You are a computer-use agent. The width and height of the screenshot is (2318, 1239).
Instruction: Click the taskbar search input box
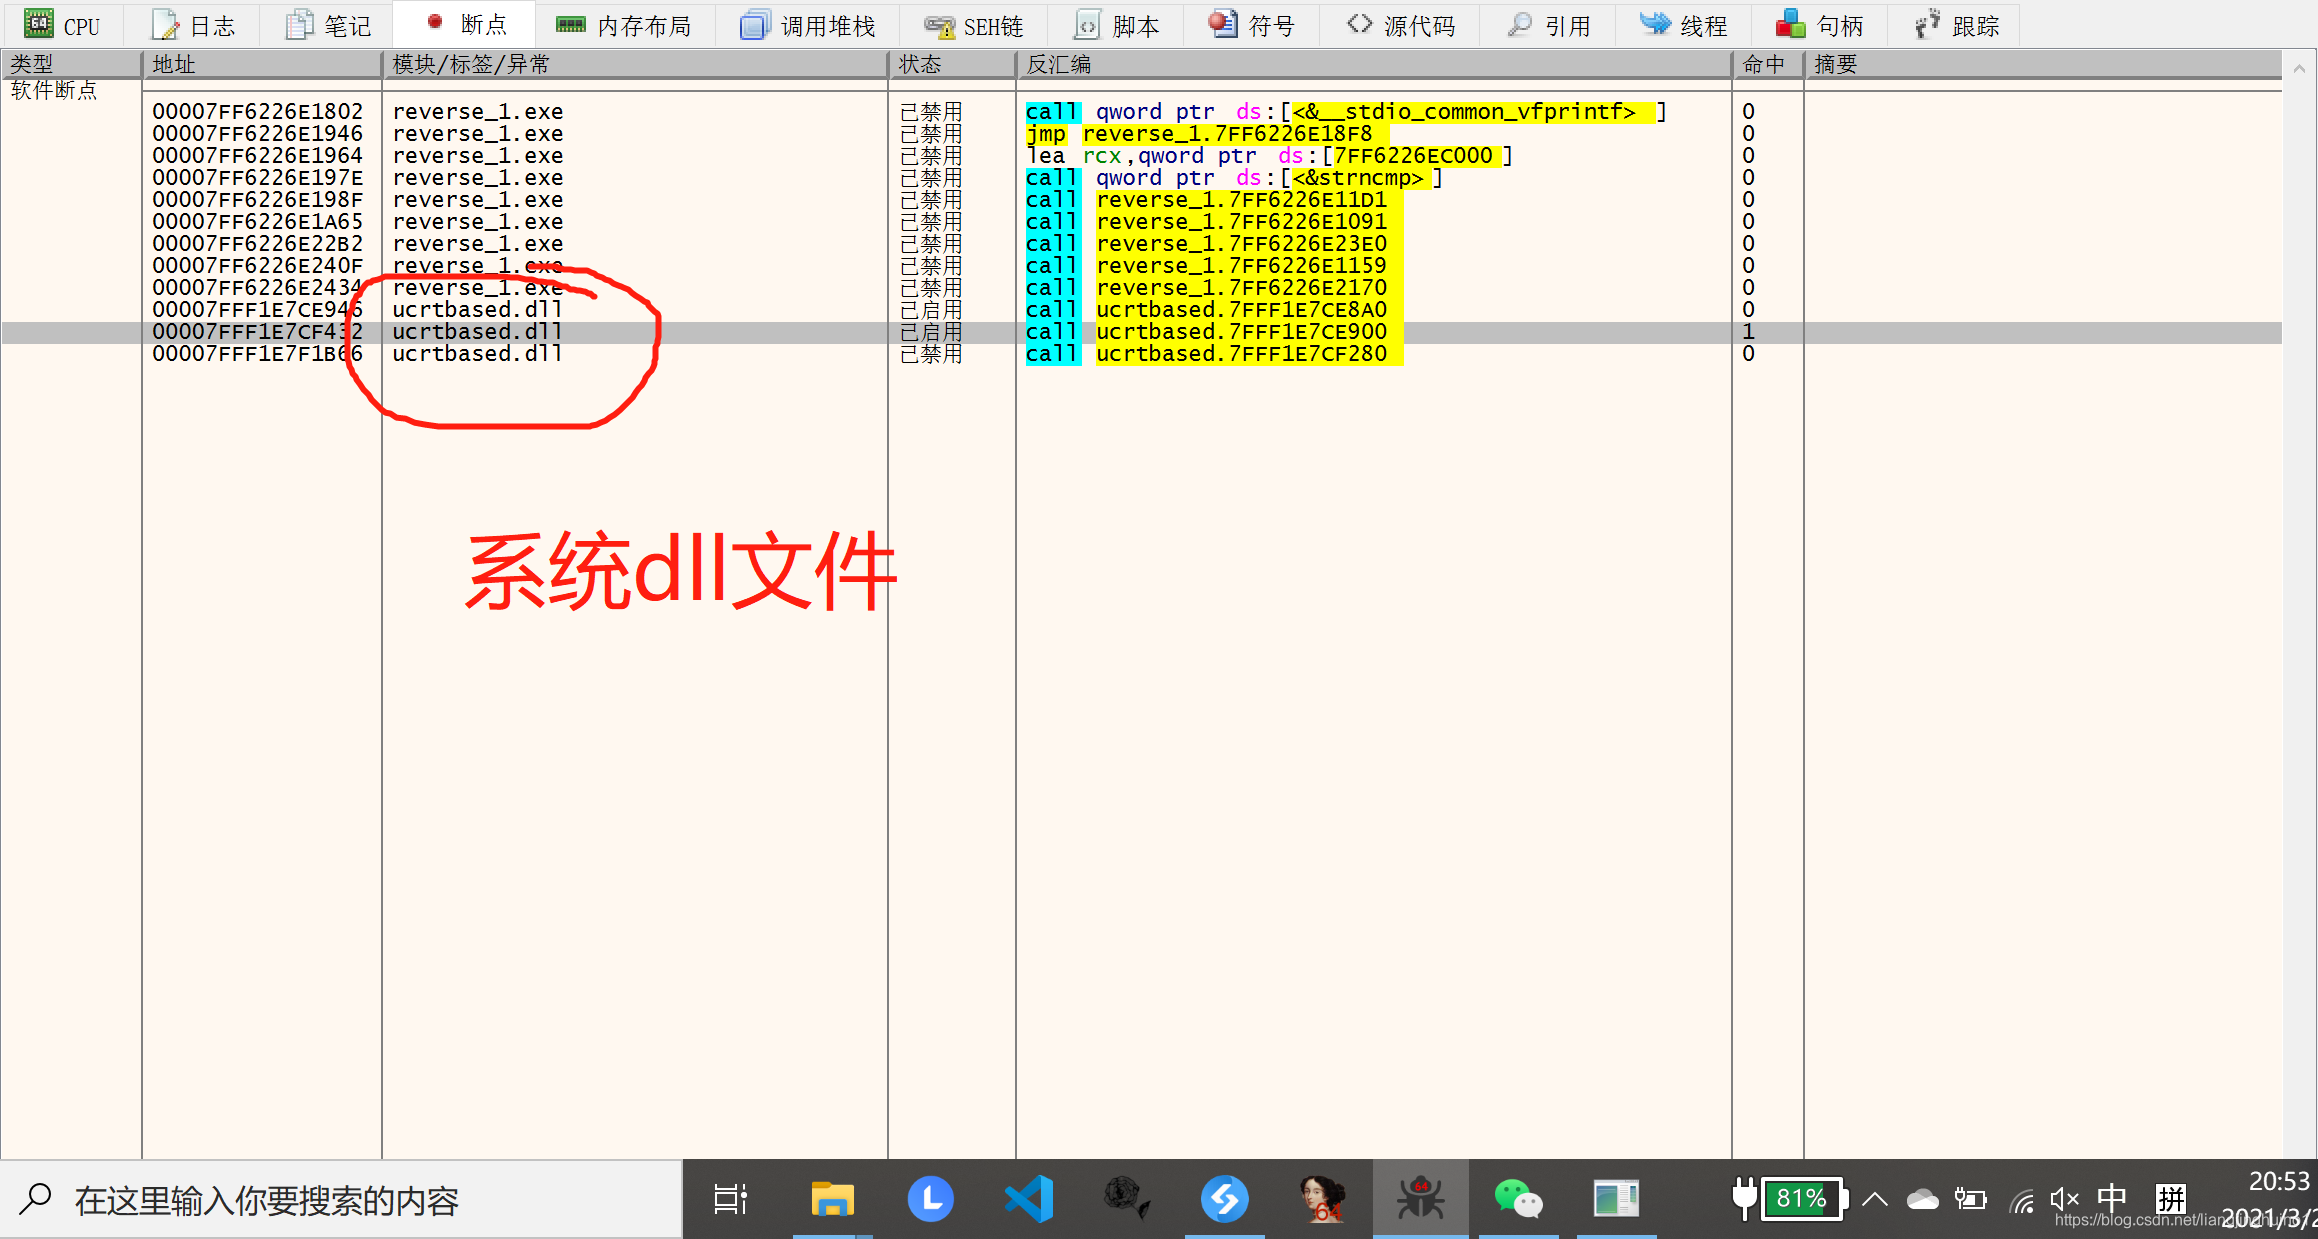click(300, 1200)
